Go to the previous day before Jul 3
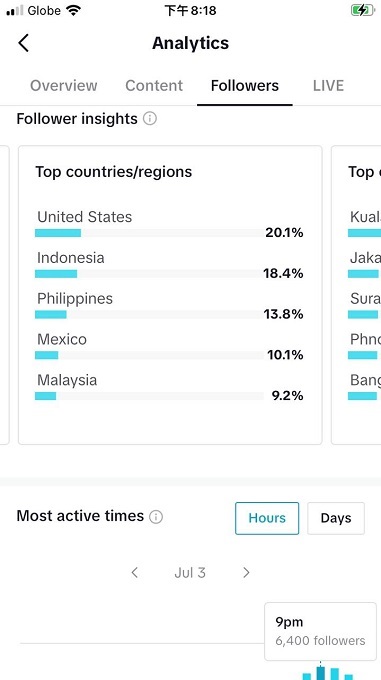The image size is (381, 680). click(x=134, y=572)
